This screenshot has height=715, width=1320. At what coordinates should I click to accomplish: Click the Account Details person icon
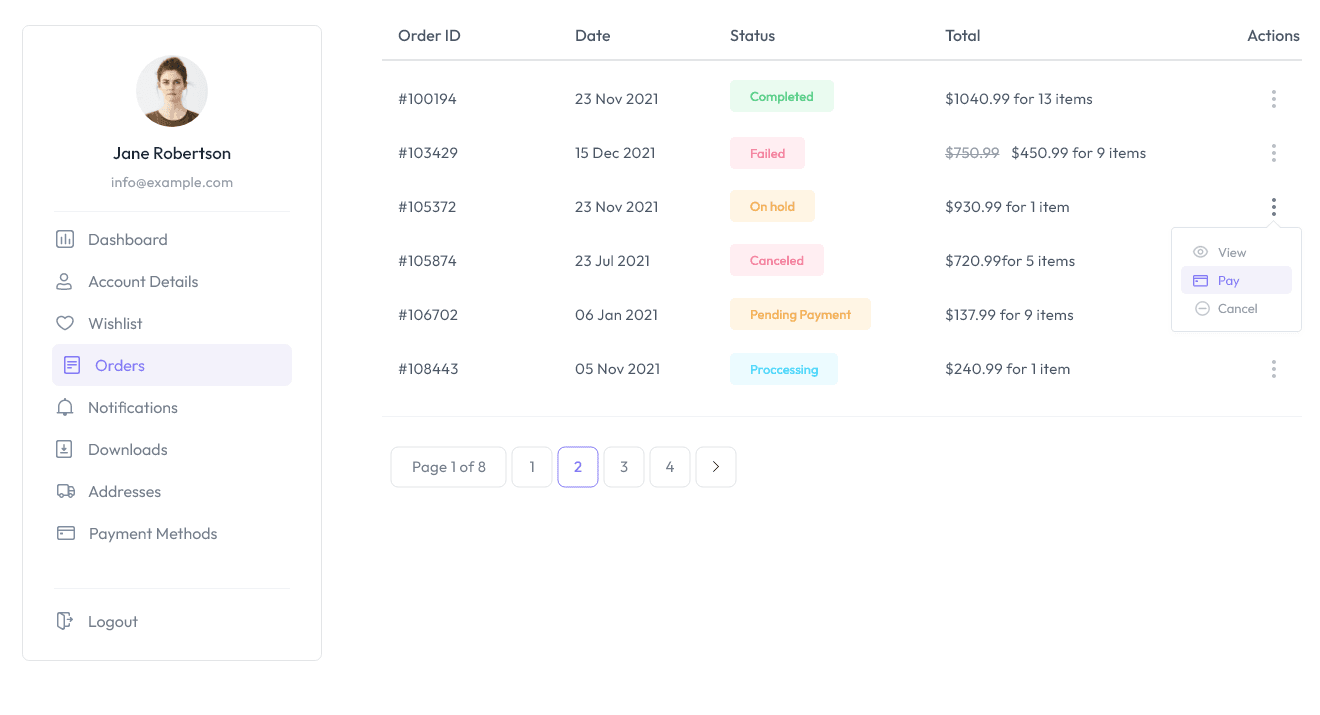(x=65, y=281)
